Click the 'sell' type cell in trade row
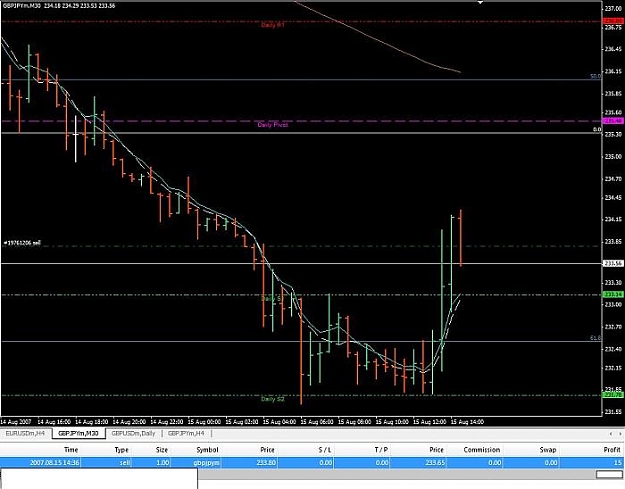This screenshot has height=489, width=625. coord(125,463)
